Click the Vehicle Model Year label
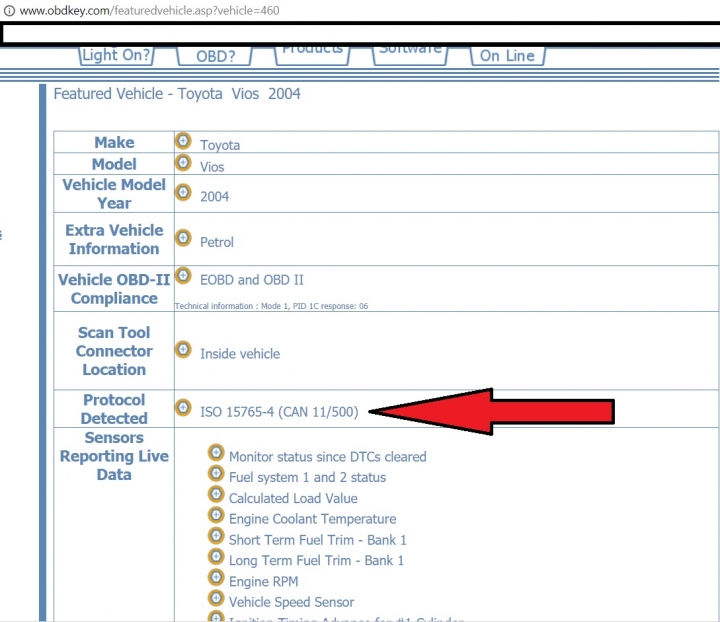The image size is (720, 622). [x=114, y=194]
